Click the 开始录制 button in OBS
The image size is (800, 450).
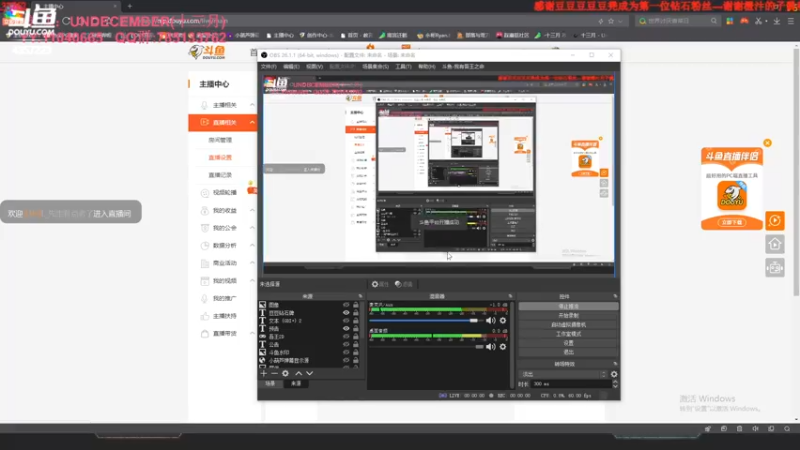pos(568,315)
